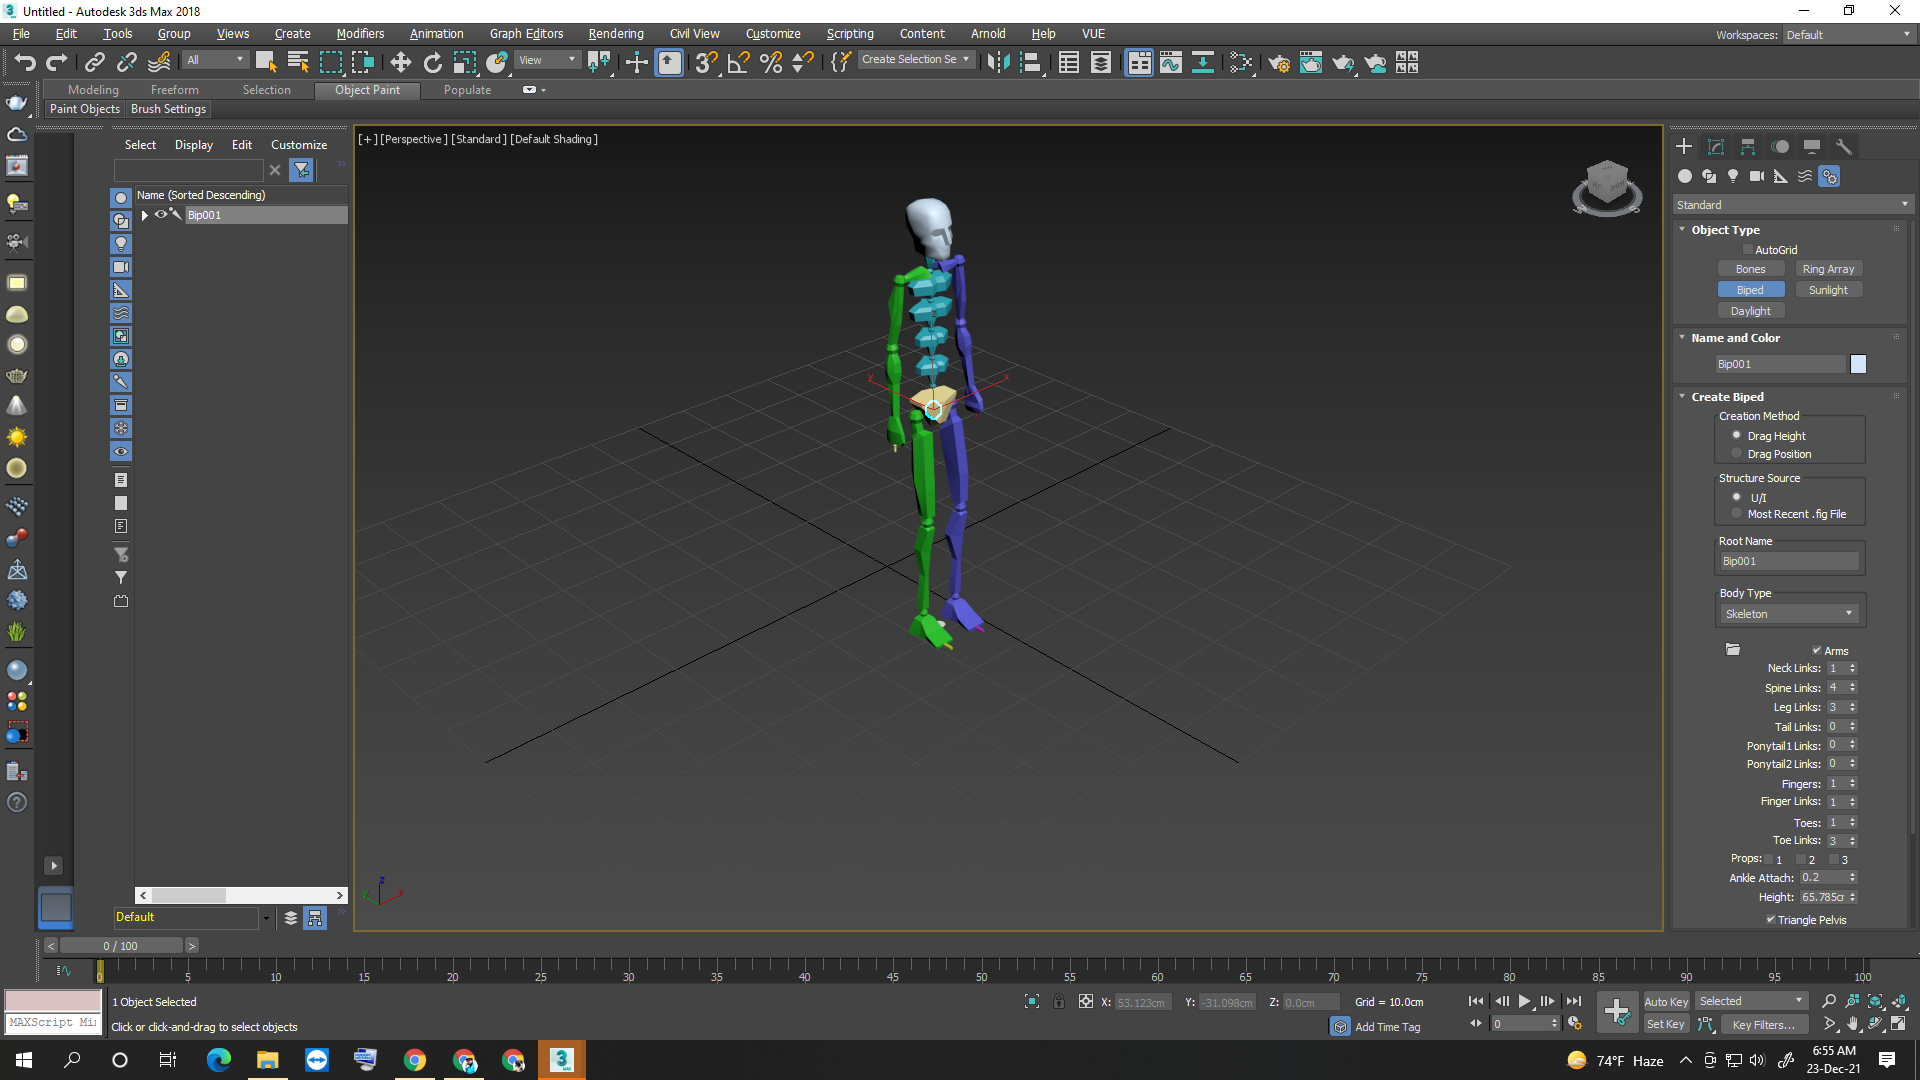
Task: Open File Explorer from the taskbar
Action: click(267, 1060)
